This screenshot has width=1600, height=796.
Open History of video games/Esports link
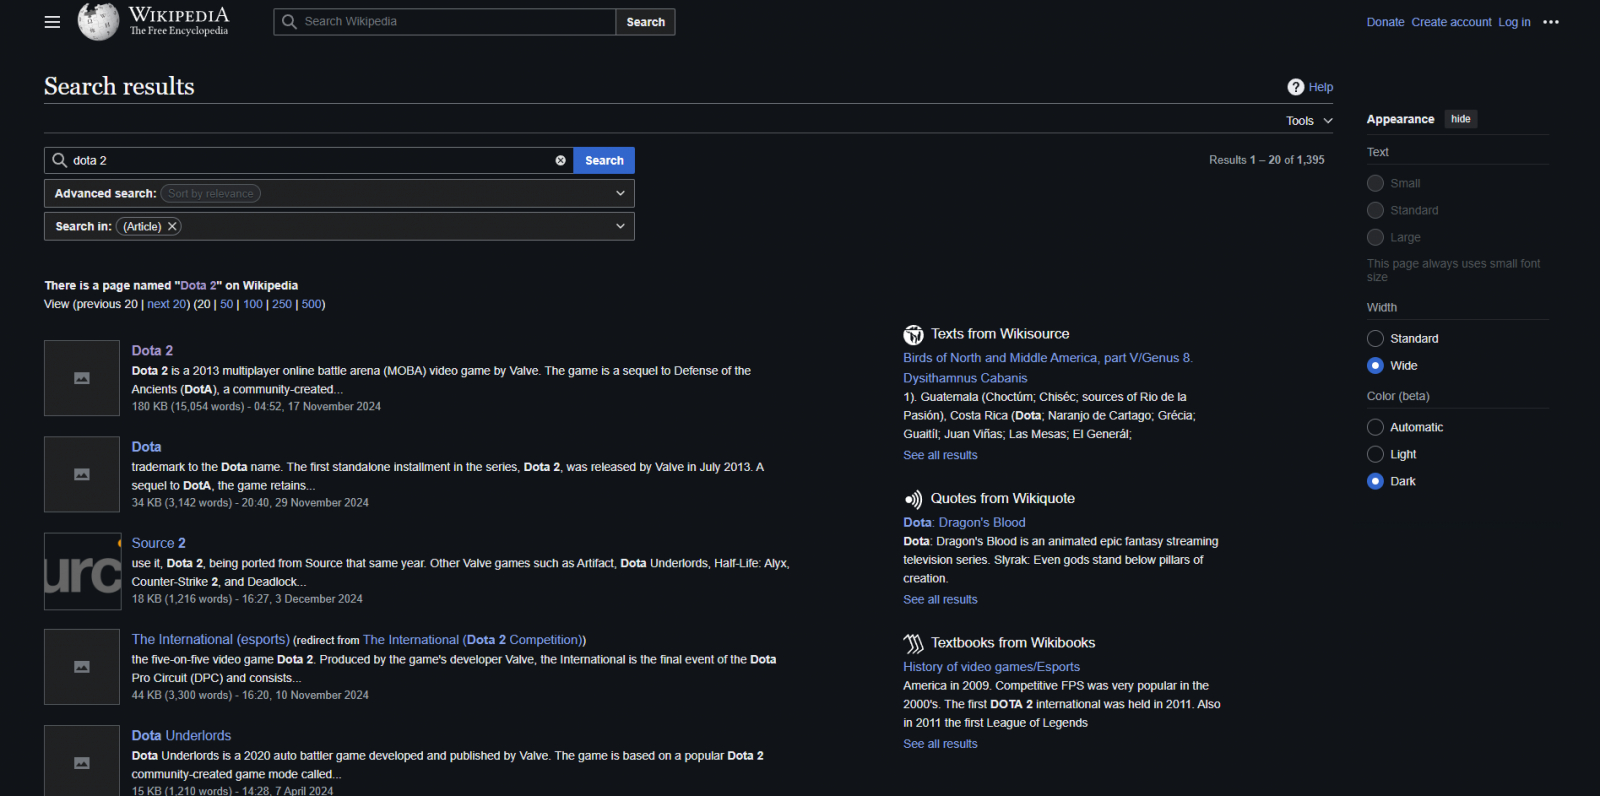click(x=991, y=667)
